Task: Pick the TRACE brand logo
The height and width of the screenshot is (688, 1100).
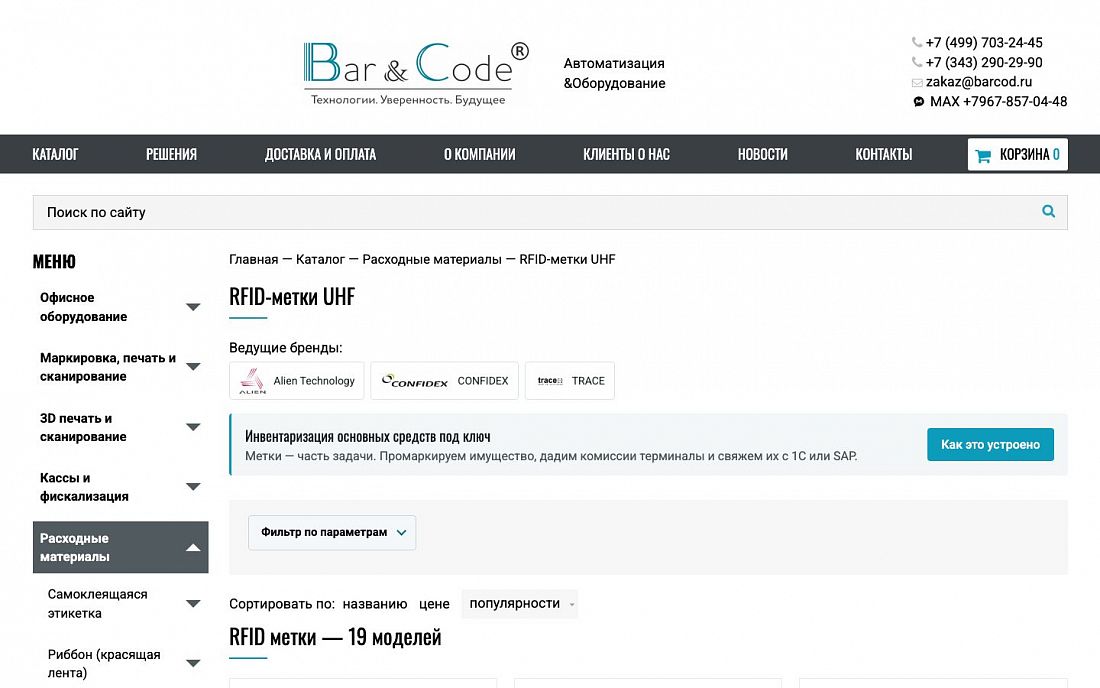Action: tap(550, 381)
